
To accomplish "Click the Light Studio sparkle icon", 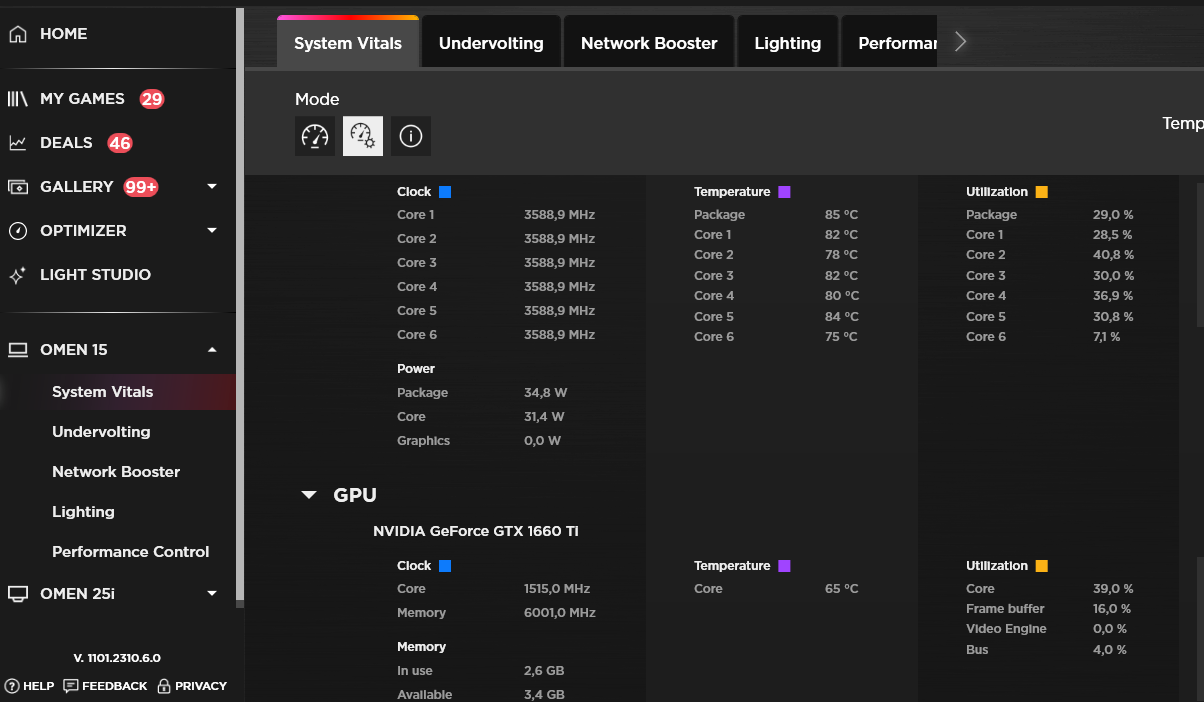I will (x=17, y=275).
